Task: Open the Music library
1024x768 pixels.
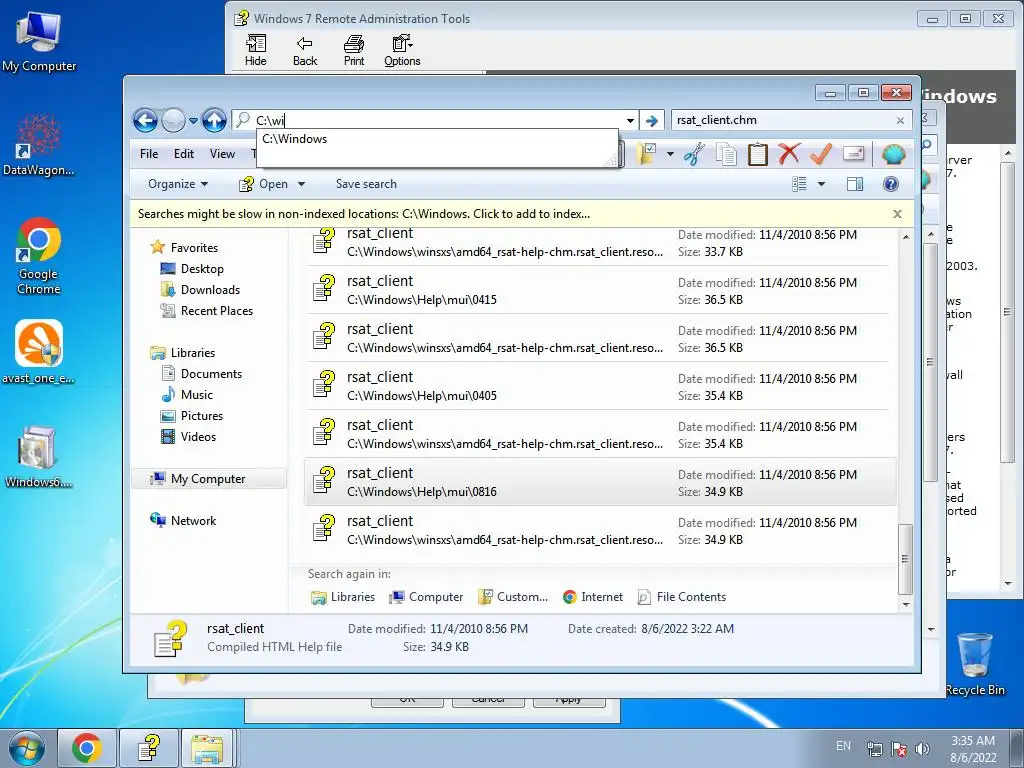Action: pyautogui.click(x=197, y=394)
